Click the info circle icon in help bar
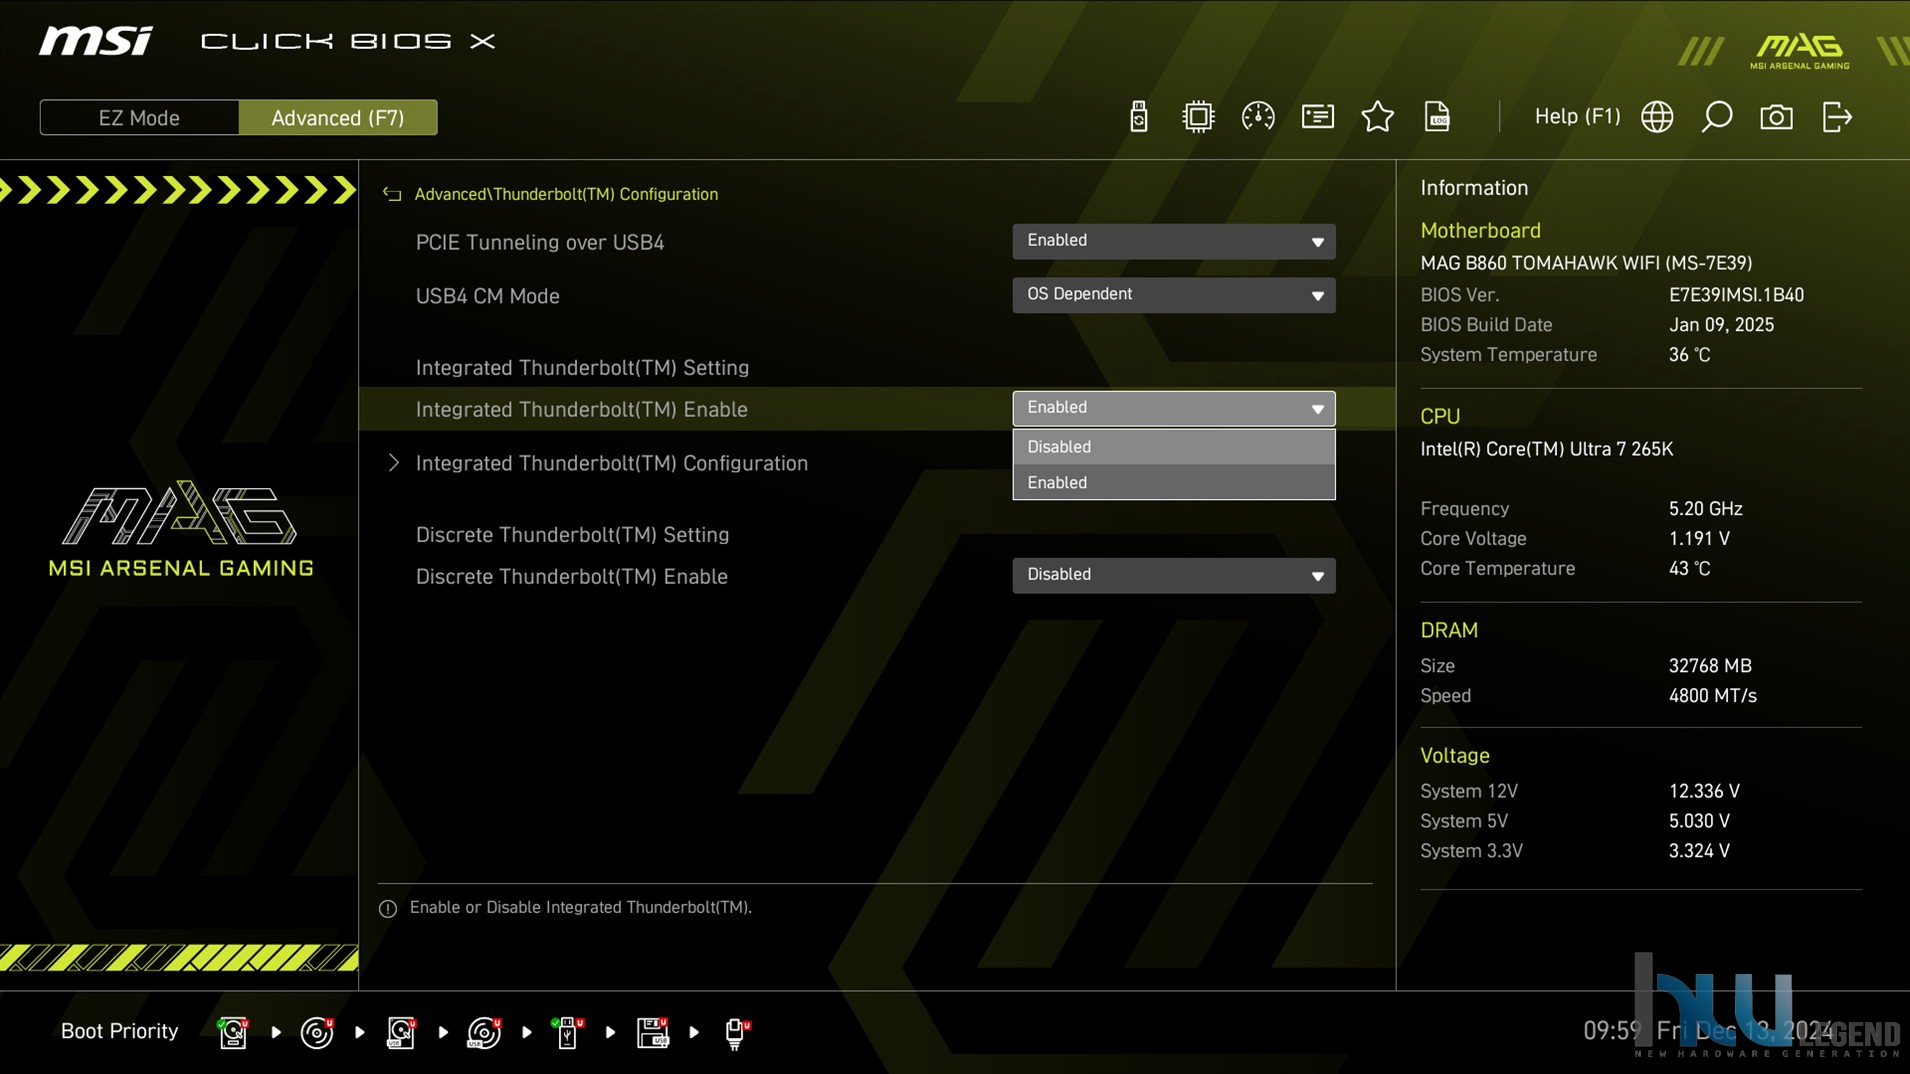This screenshot has height=1074, width=1910. point(388,908)
